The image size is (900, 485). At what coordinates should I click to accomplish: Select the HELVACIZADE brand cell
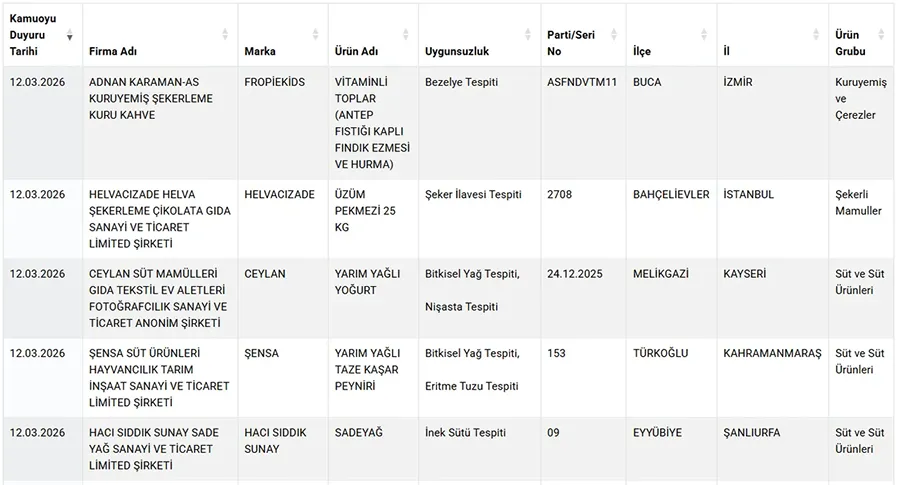coord(279,195)
